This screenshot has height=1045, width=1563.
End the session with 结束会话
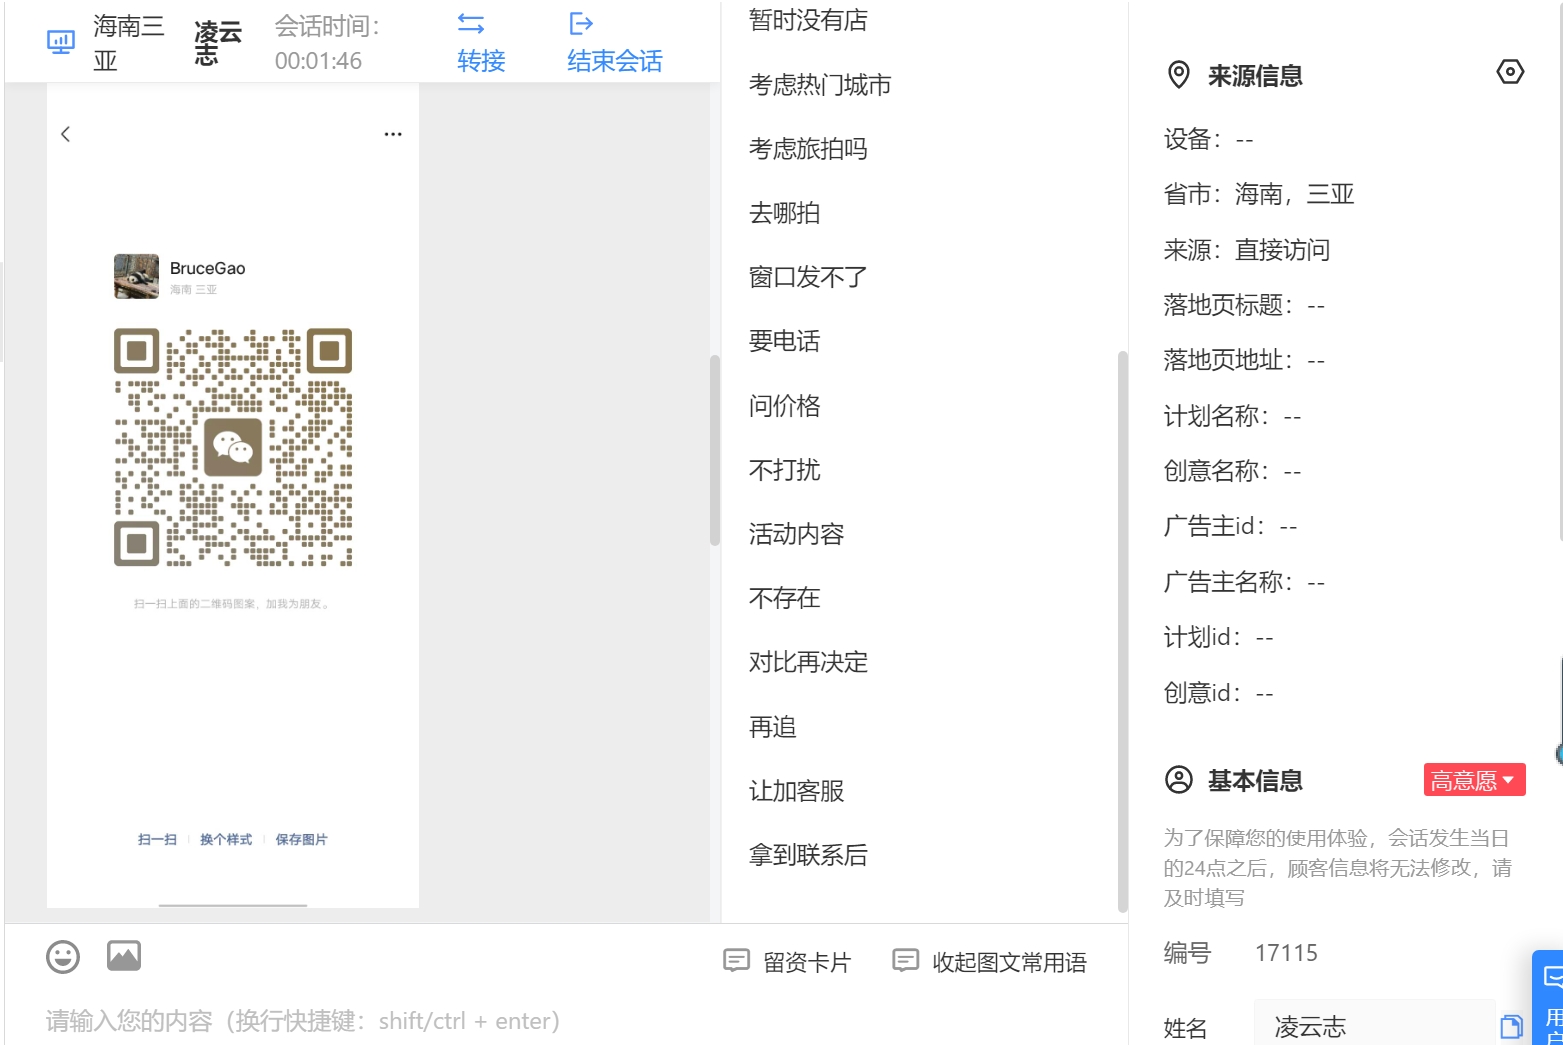614,42
